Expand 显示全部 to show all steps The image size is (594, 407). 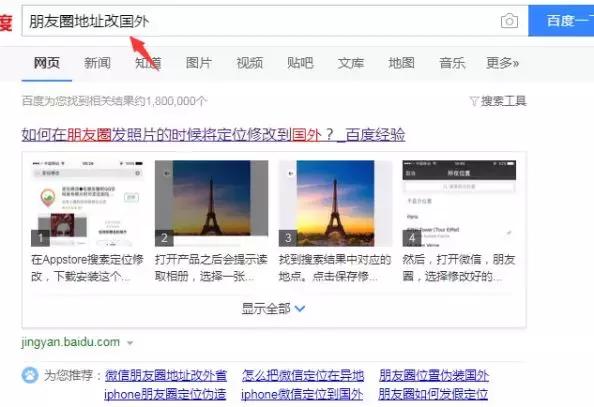coord(273,308)
